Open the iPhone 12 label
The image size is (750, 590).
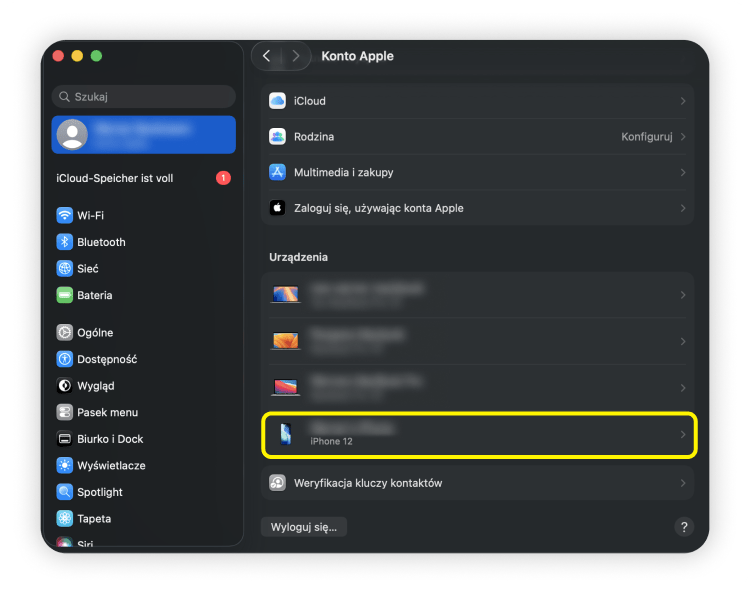pyautogui.click(x=331, y=441)
